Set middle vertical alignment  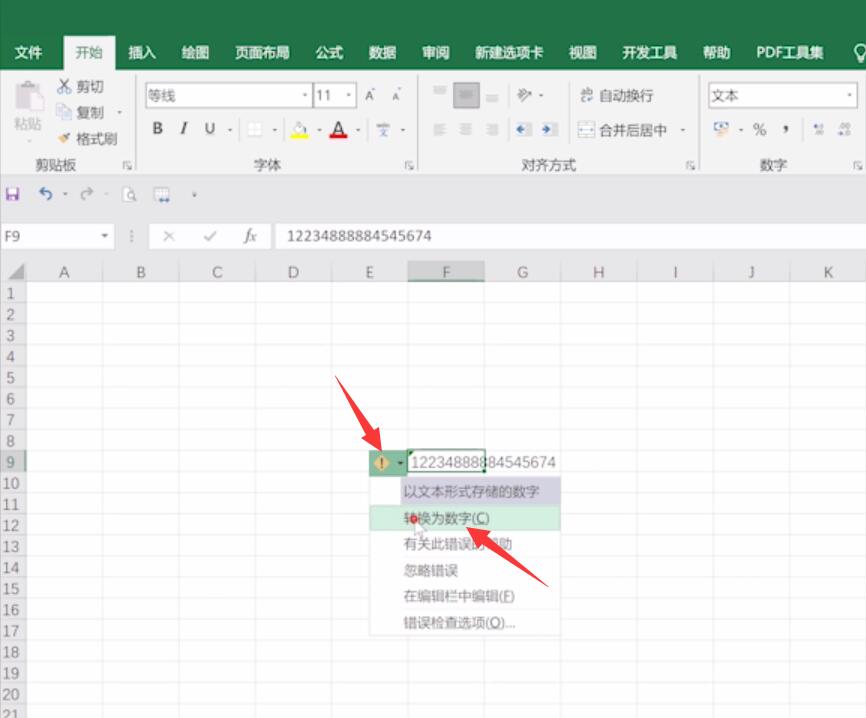[x=466, y=96]
